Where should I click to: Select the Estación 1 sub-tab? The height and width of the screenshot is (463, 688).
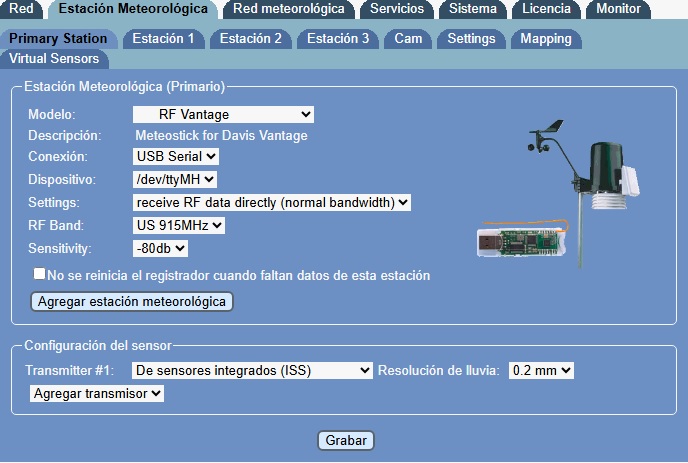pos(163,39)
